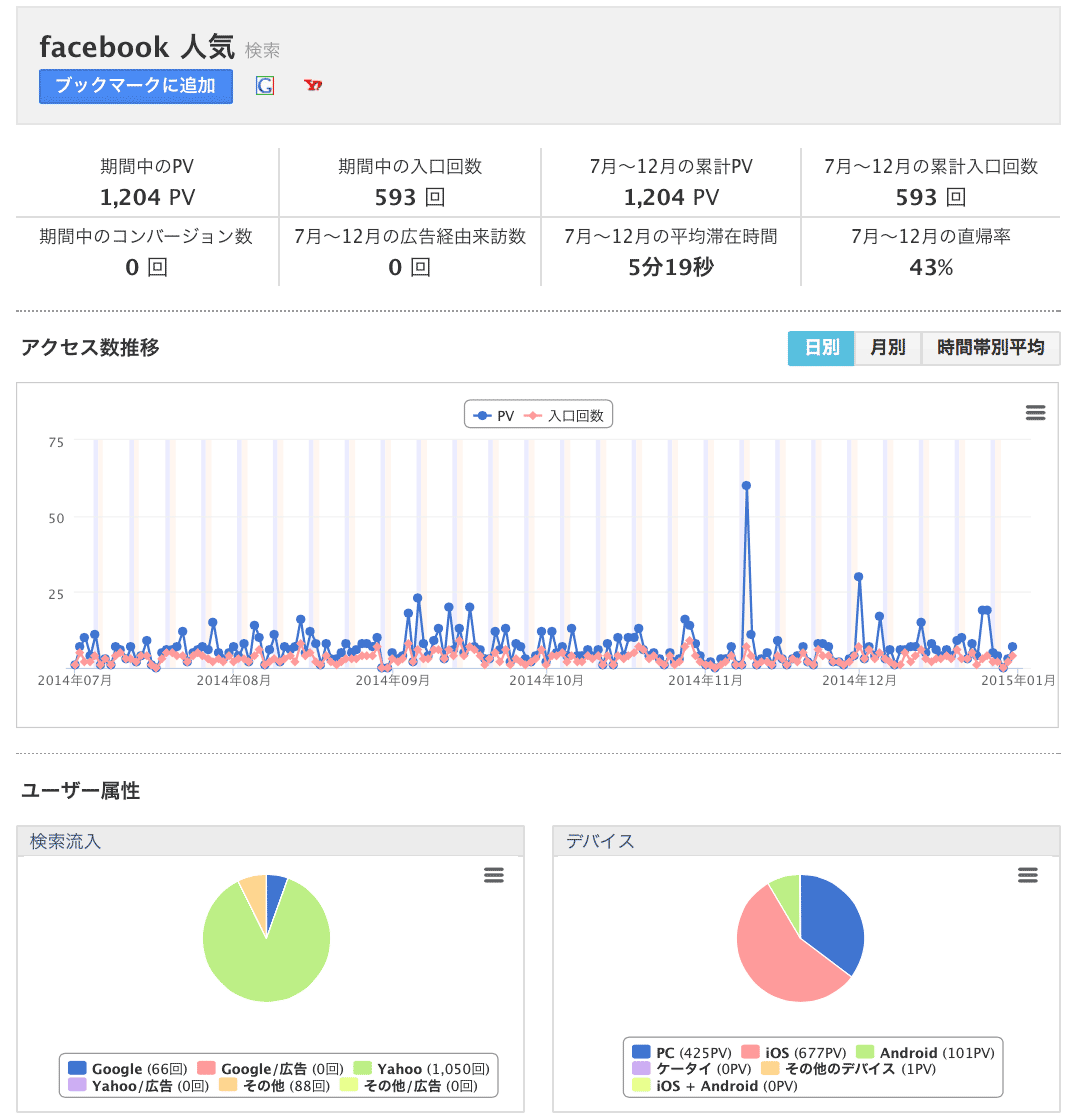Toggle Google/広告 (0回) legend item
Viewport: 1090px width, 1120px height.
pyautogui.click(x=271, y=1069)
